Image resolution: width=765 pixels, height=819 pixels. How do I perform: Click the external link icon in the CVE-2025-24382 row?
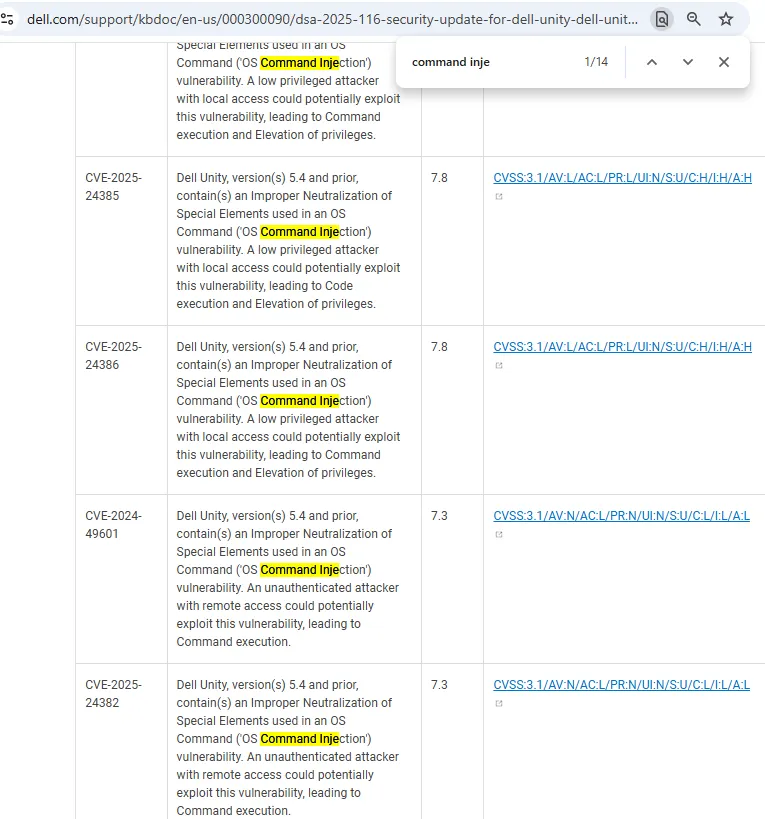[499, 704]
